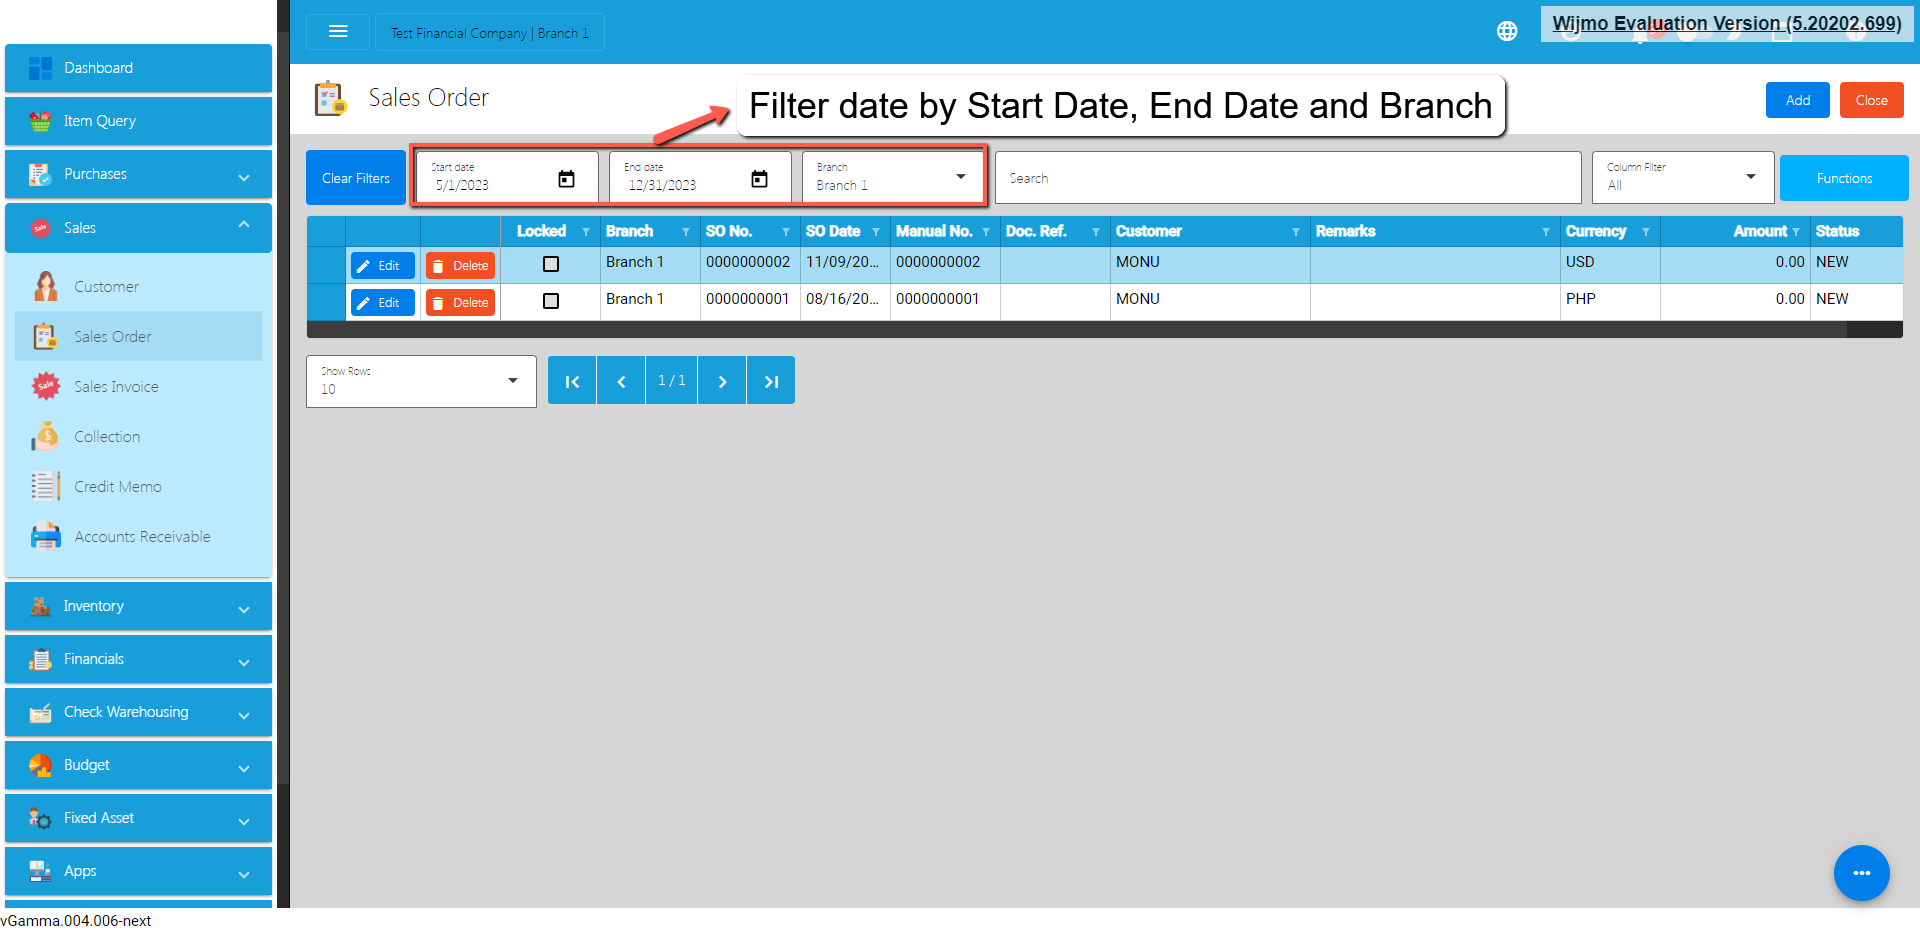Go to the first page of results
1920x931 pixels.
572,381
